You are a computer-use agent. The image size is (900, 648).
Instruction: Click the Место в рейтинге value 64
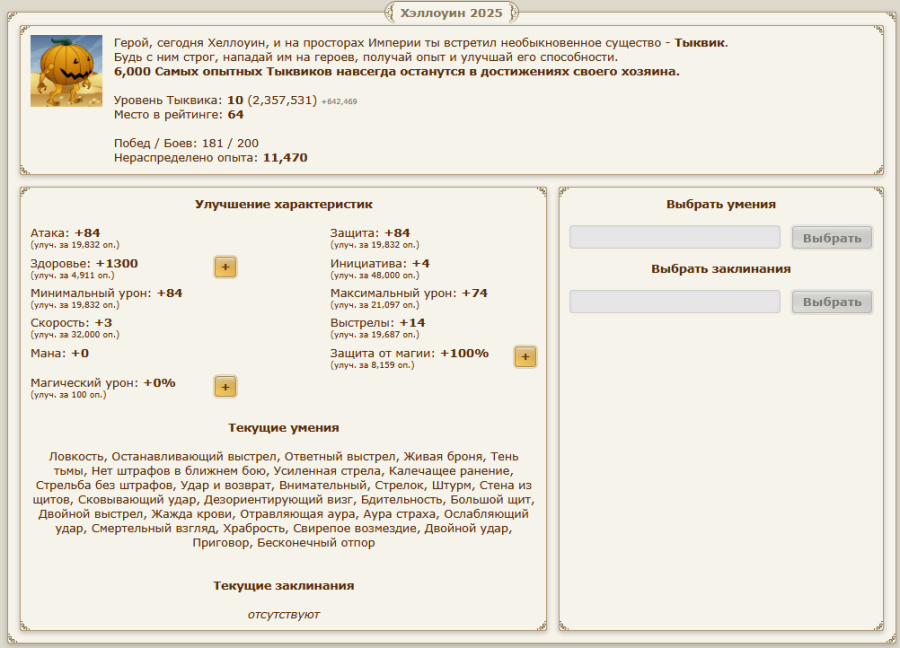[x=235, y=115]
